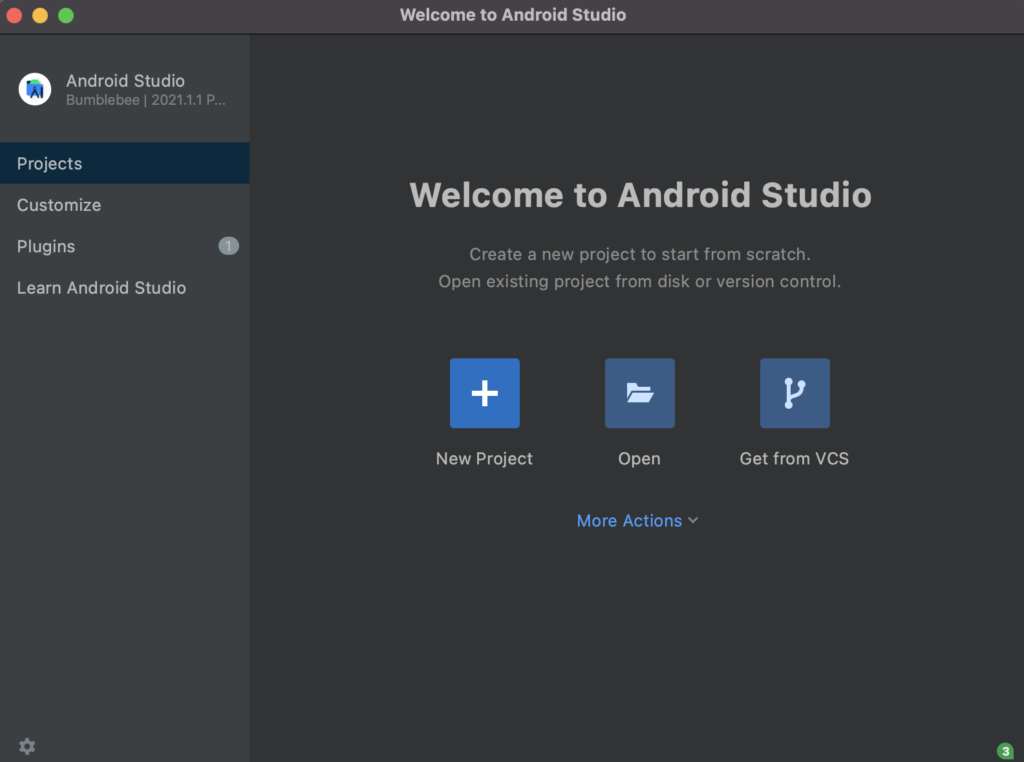Click the Bumblebee version text

tap(146, 100)
